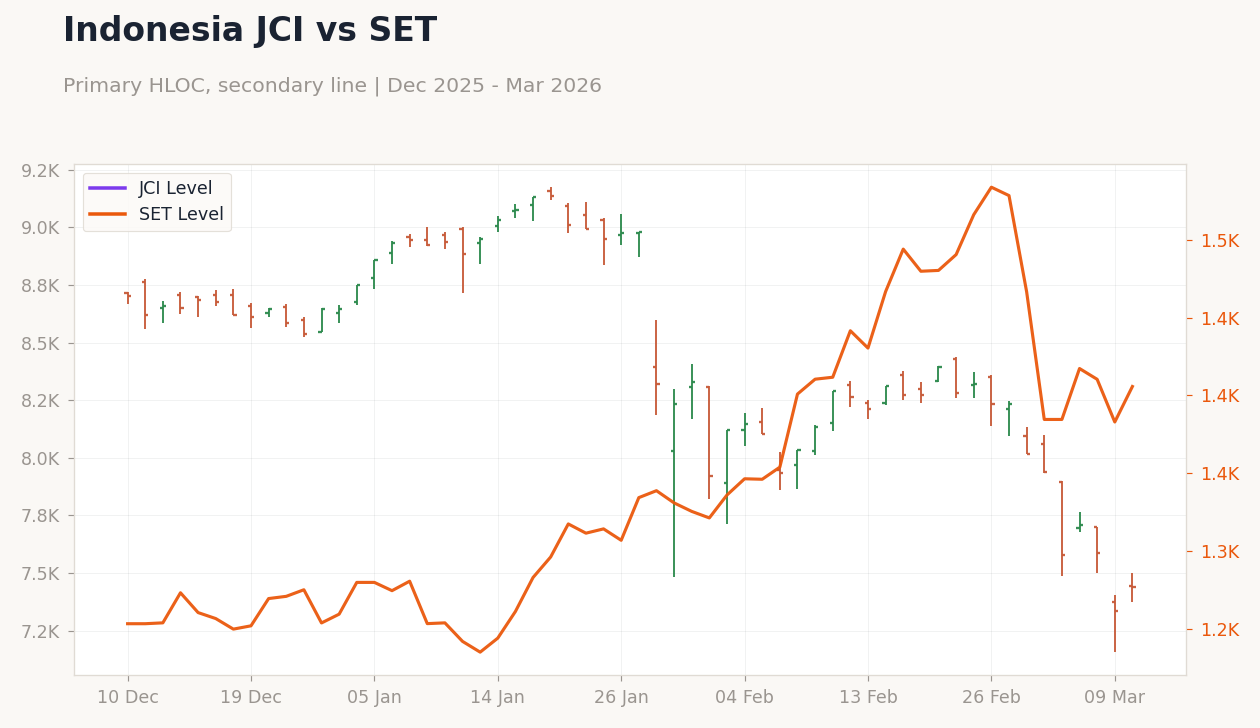
Task: Select the 05 Jan x-axis label
Action: click(374, 698)
